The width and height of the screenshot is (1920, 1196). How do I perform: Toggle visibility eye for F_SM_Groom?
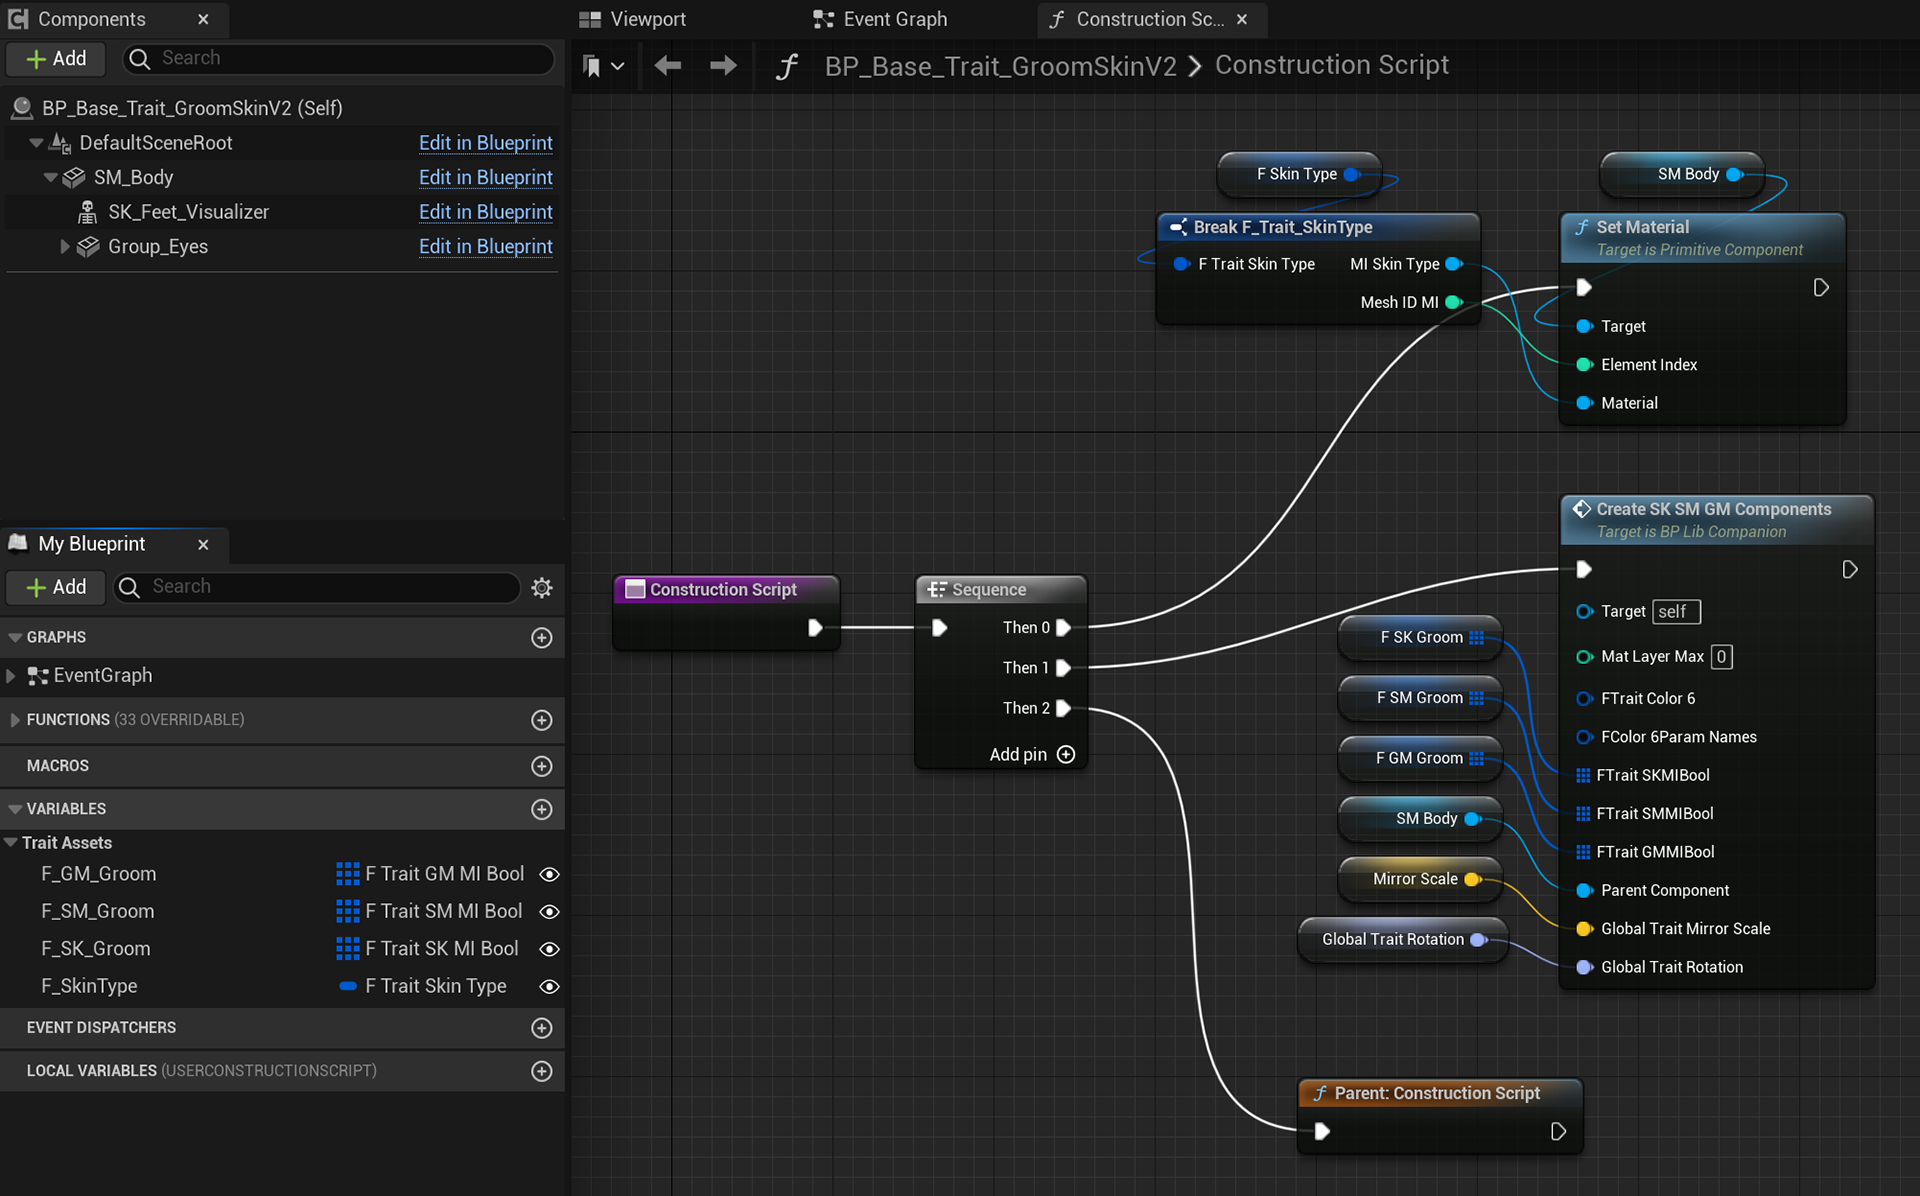pos(549,912)
